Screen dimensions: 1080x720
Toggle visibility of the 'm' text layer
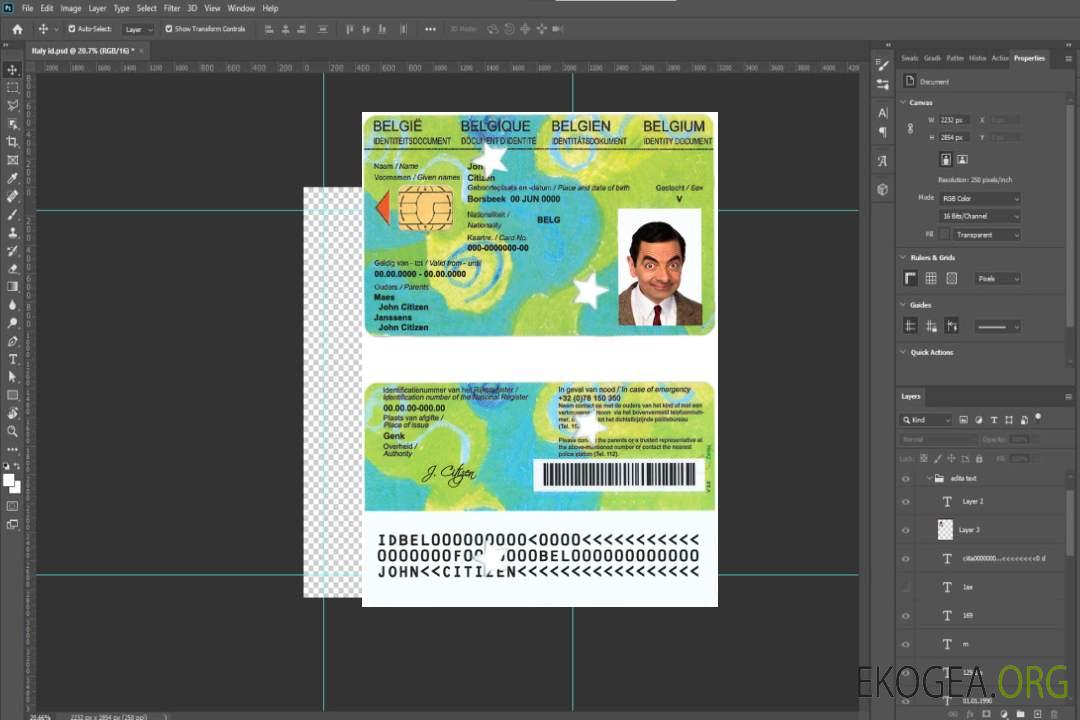pyautogui.click(x=906, y=644)
